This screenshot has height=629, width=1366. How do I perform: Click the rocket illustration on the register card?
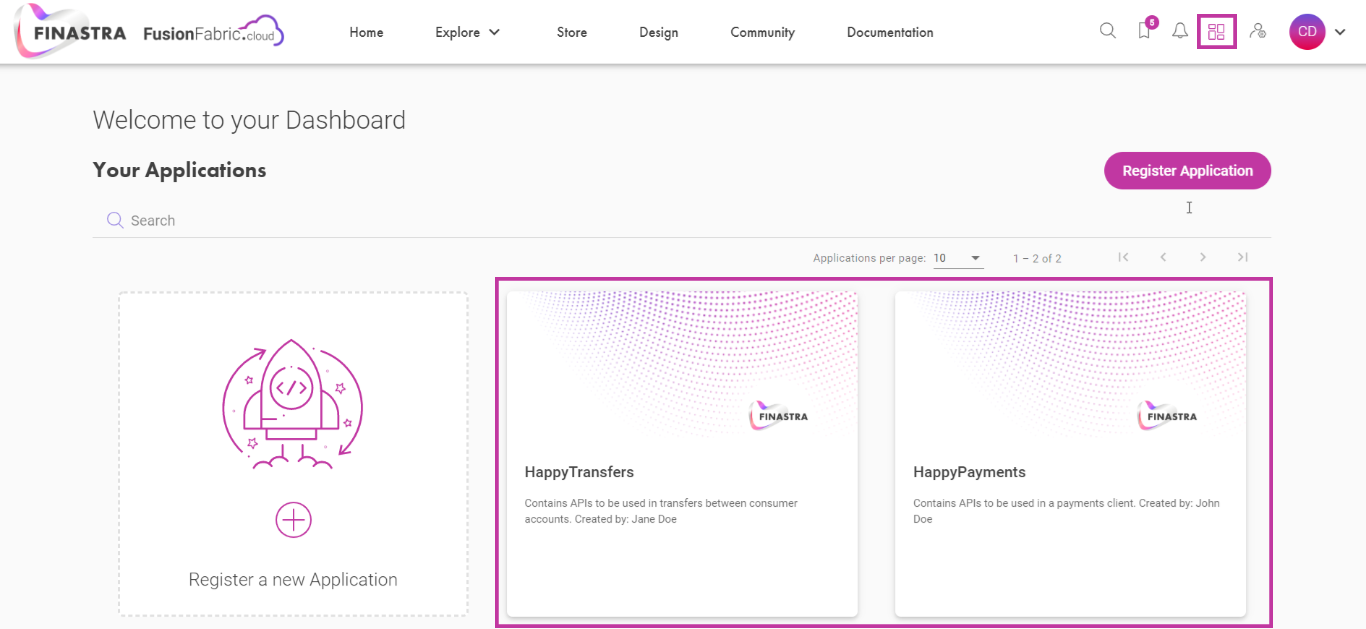coord(292,404)
